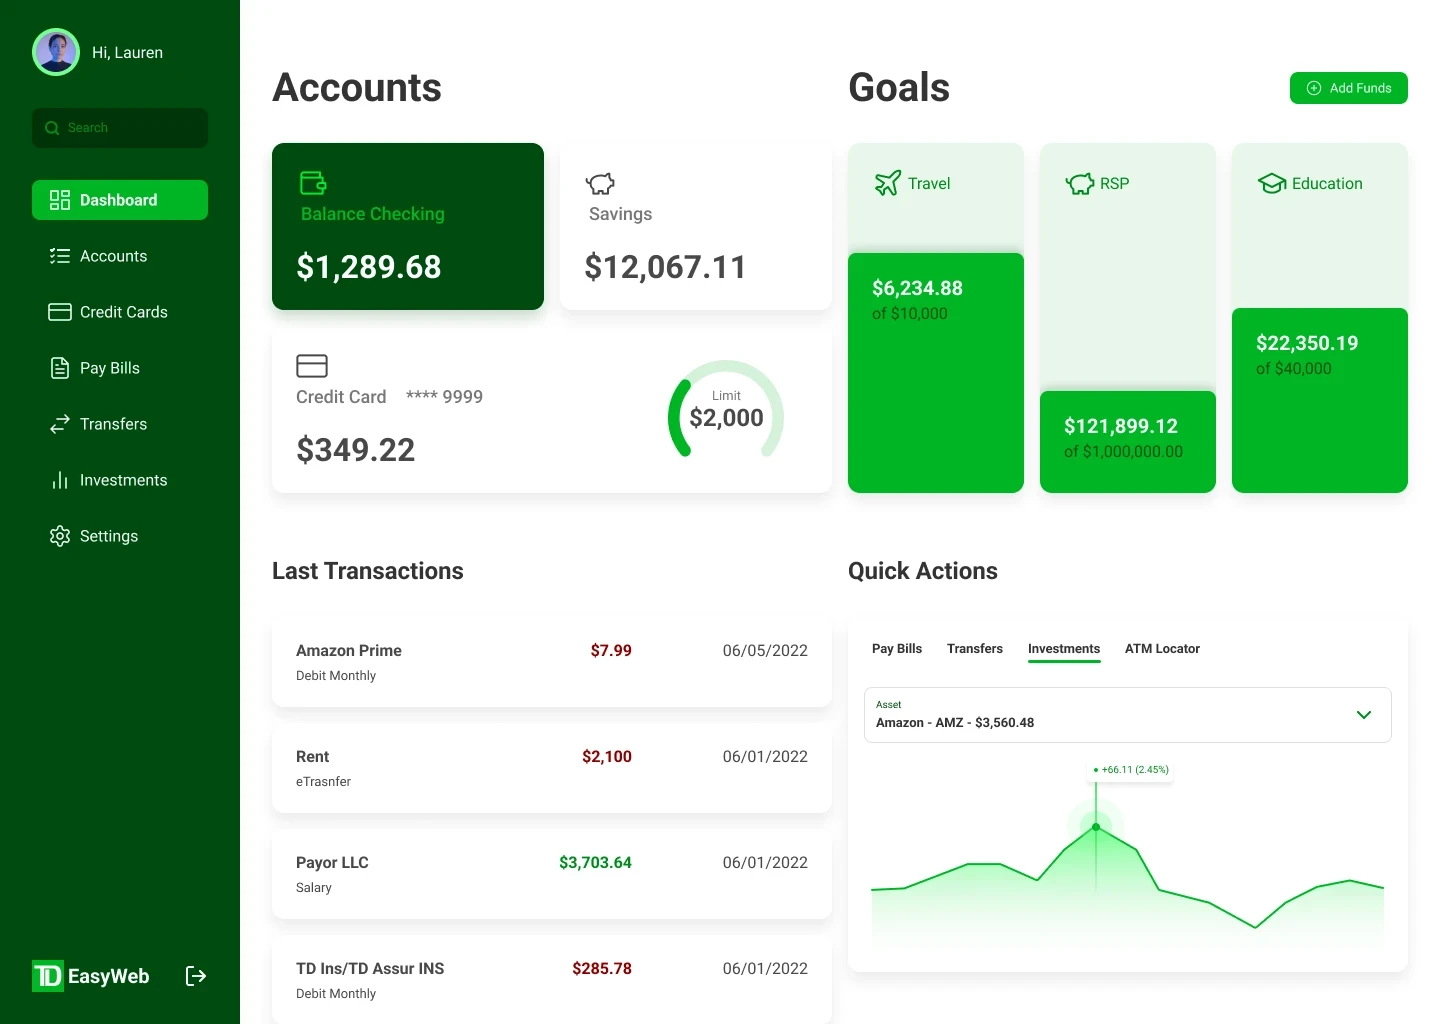The height and width of the screenshot is (1024, 1440).
Task: Open the Balance Checking account card
Action: pos(408,226)
